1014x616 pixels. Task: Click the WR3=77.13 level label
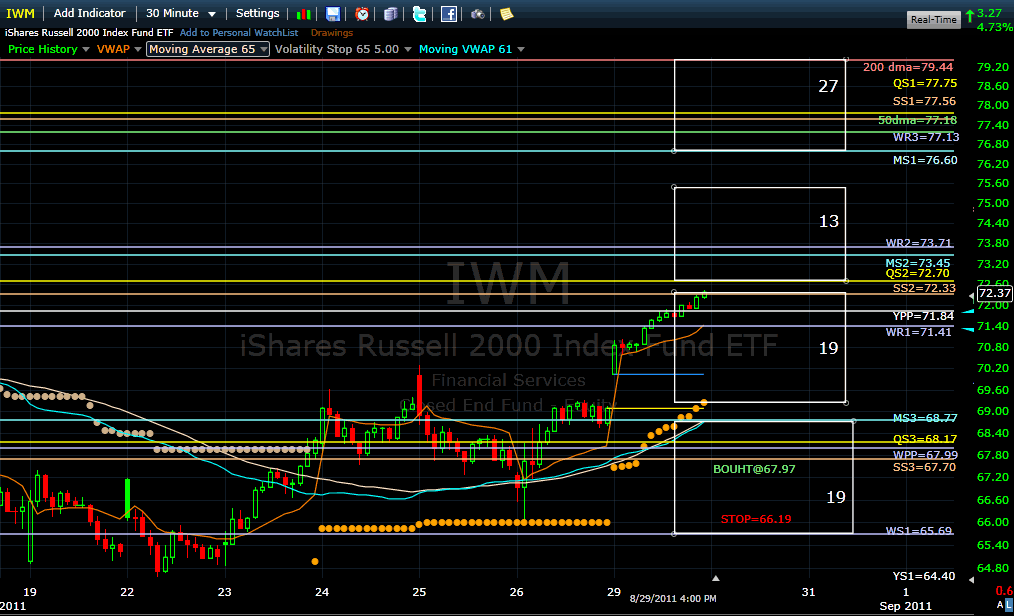(x=925, y=137)
